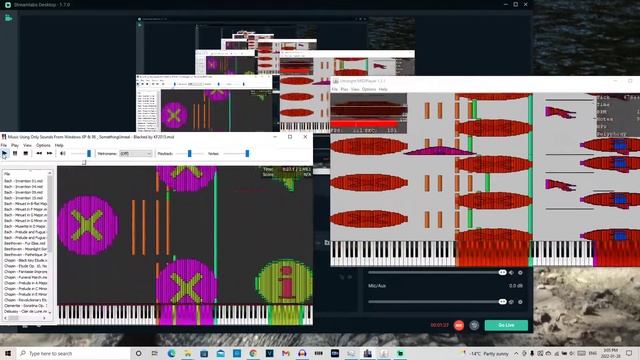Open the notification center icon

[x=629, y=353]
